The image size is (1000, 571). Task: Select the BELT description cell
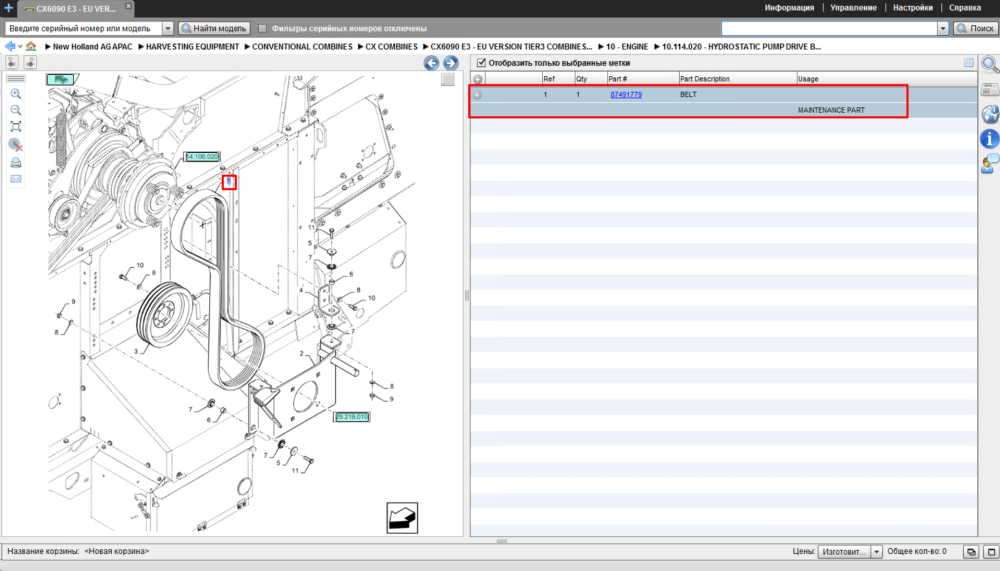688,94
